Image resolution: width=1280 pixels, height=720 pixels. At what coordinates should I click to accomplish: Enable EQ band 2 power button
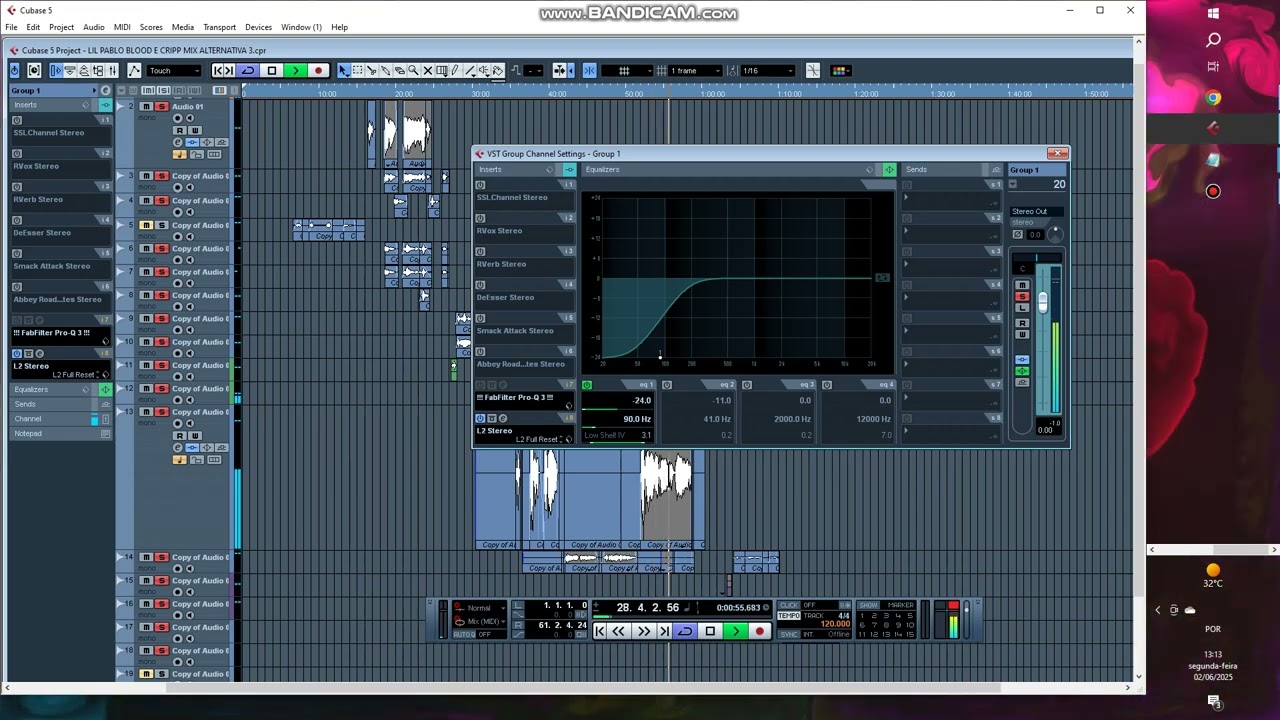[x=667, y=385]
